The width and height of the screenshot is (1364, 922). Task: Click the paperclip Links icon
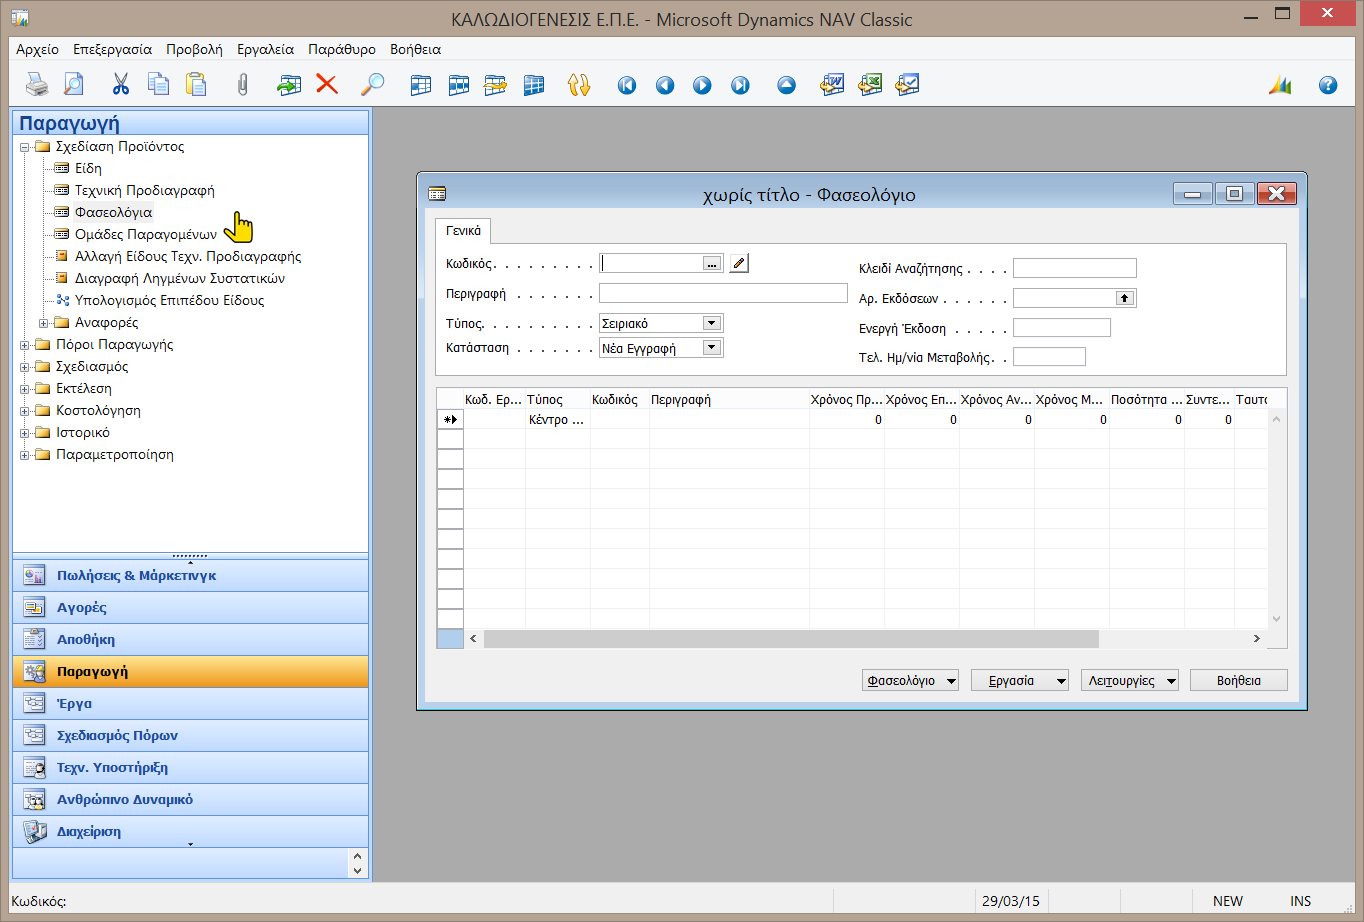point(242,85)
